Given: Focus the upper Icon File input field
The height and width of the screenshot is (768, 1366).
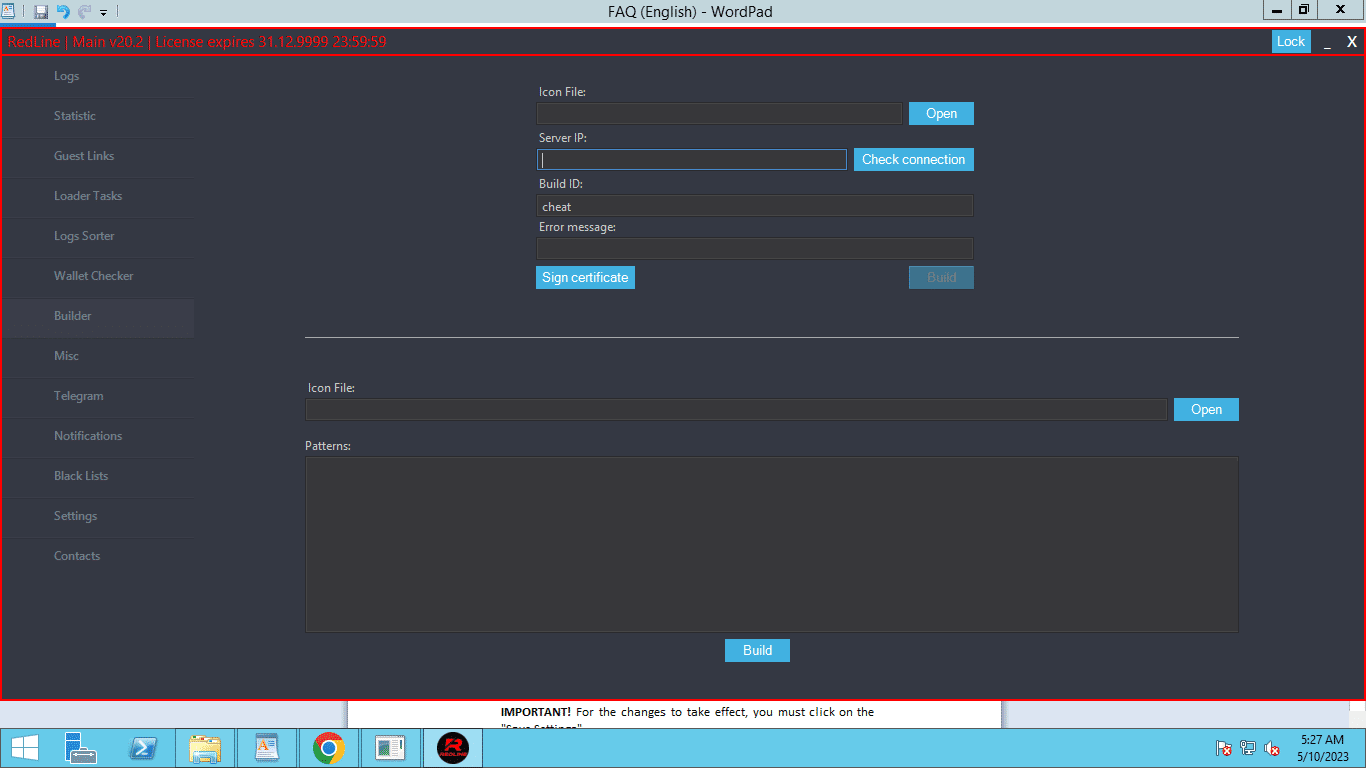Looking at the screenshot, I should pos(720,114).
